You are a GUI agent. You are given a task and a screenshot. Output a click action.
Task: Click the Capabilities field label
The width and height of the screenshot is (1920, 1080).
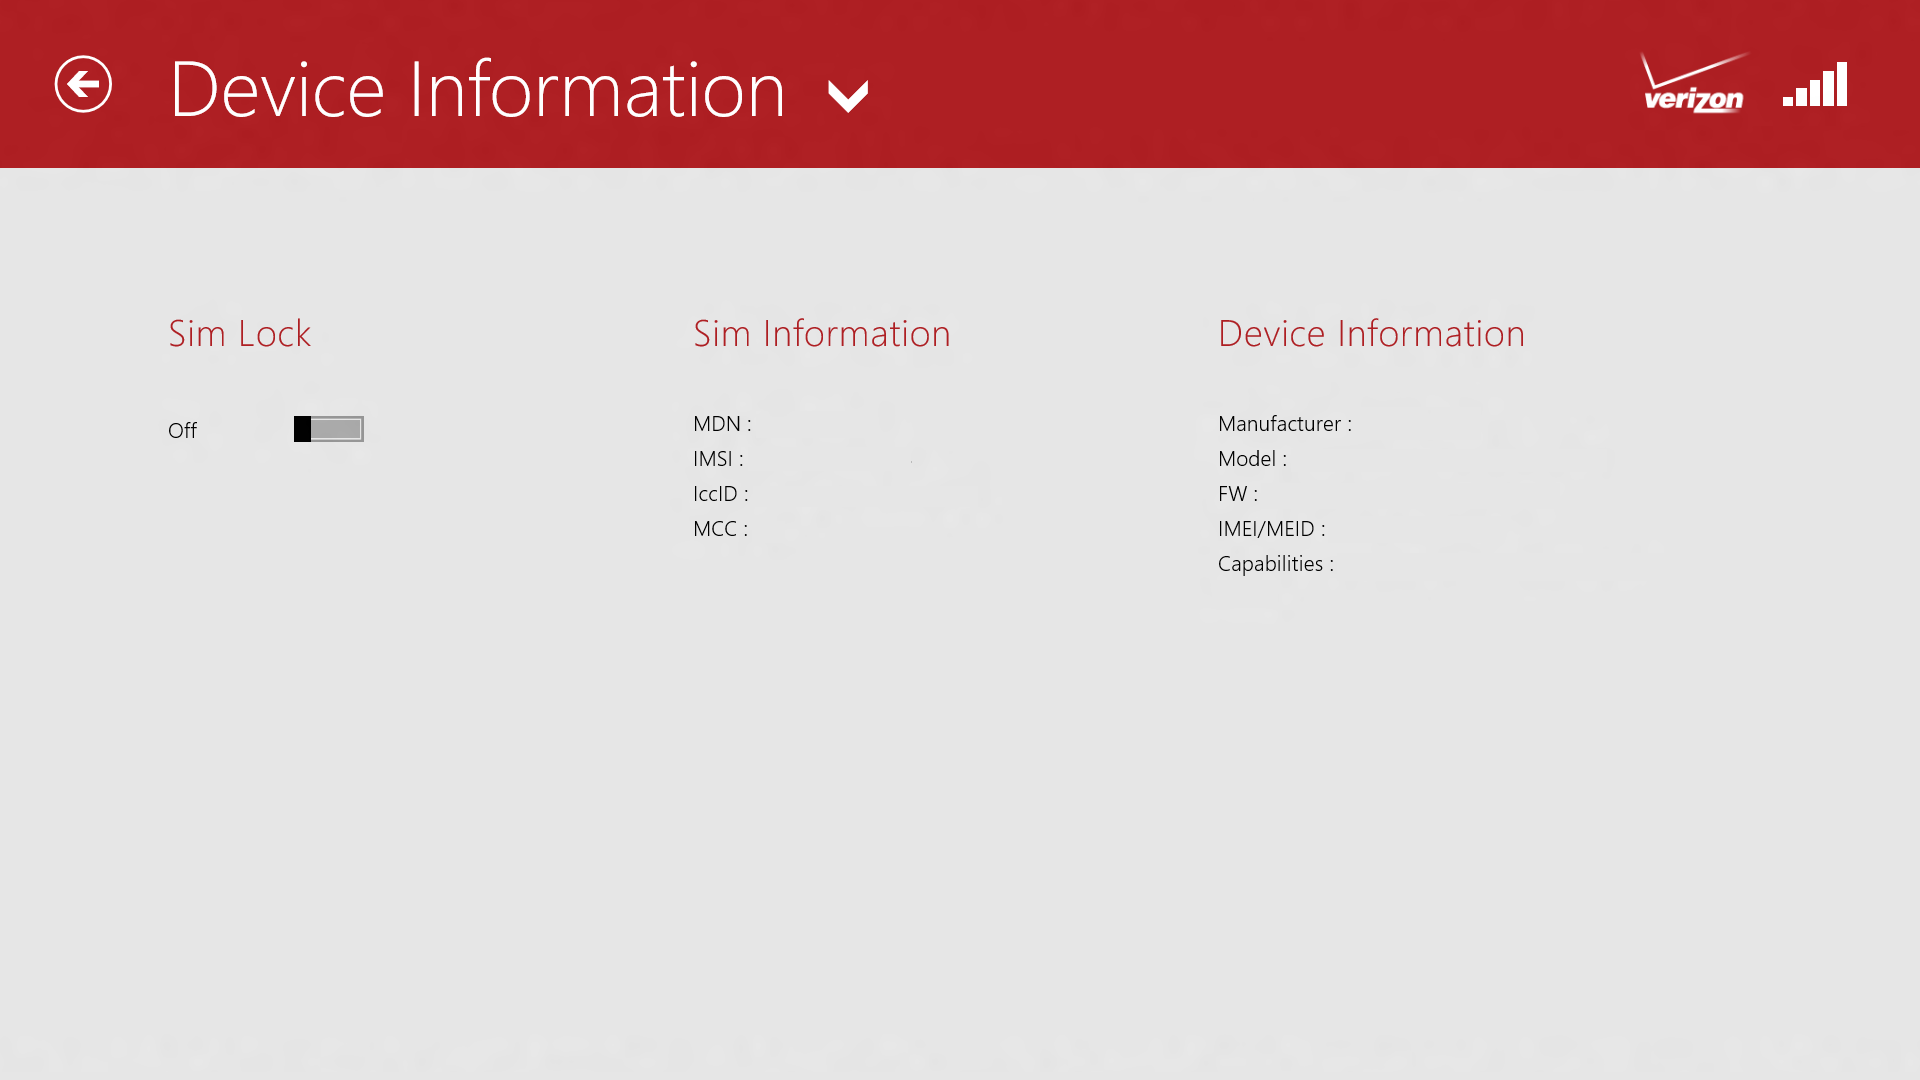coord(1275,564)
